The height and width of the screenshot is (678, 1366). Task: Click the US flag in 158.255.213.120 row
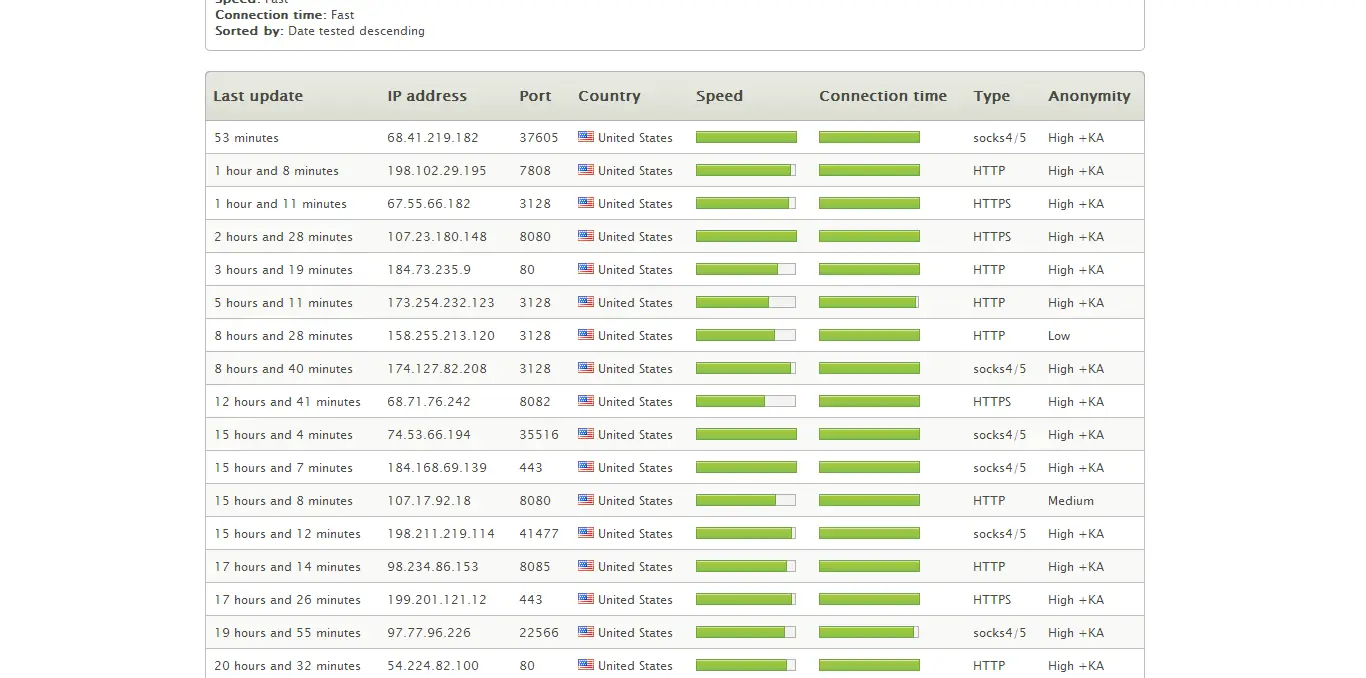tap(586, 335)
